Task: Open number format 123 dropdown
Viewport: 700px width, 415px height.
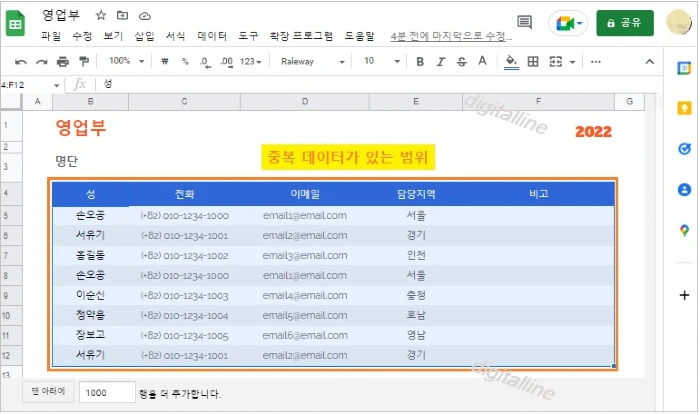Action: coord(250,62)
